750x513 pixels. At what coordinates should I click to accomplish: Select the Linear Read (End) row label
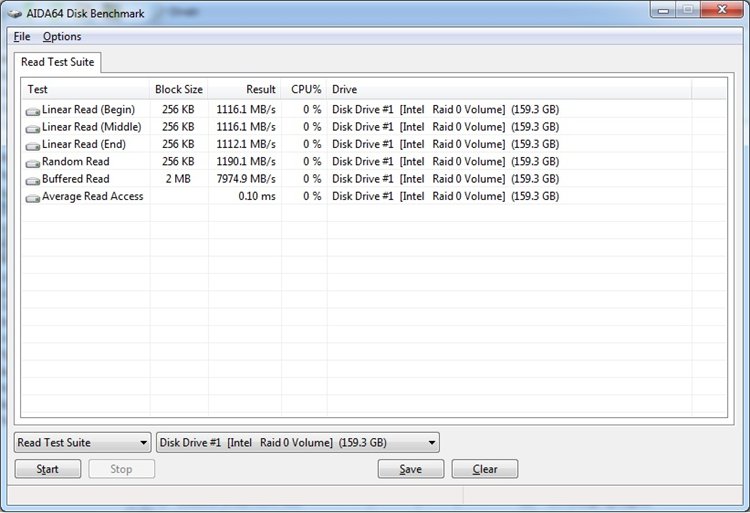[x=84, y=144]
